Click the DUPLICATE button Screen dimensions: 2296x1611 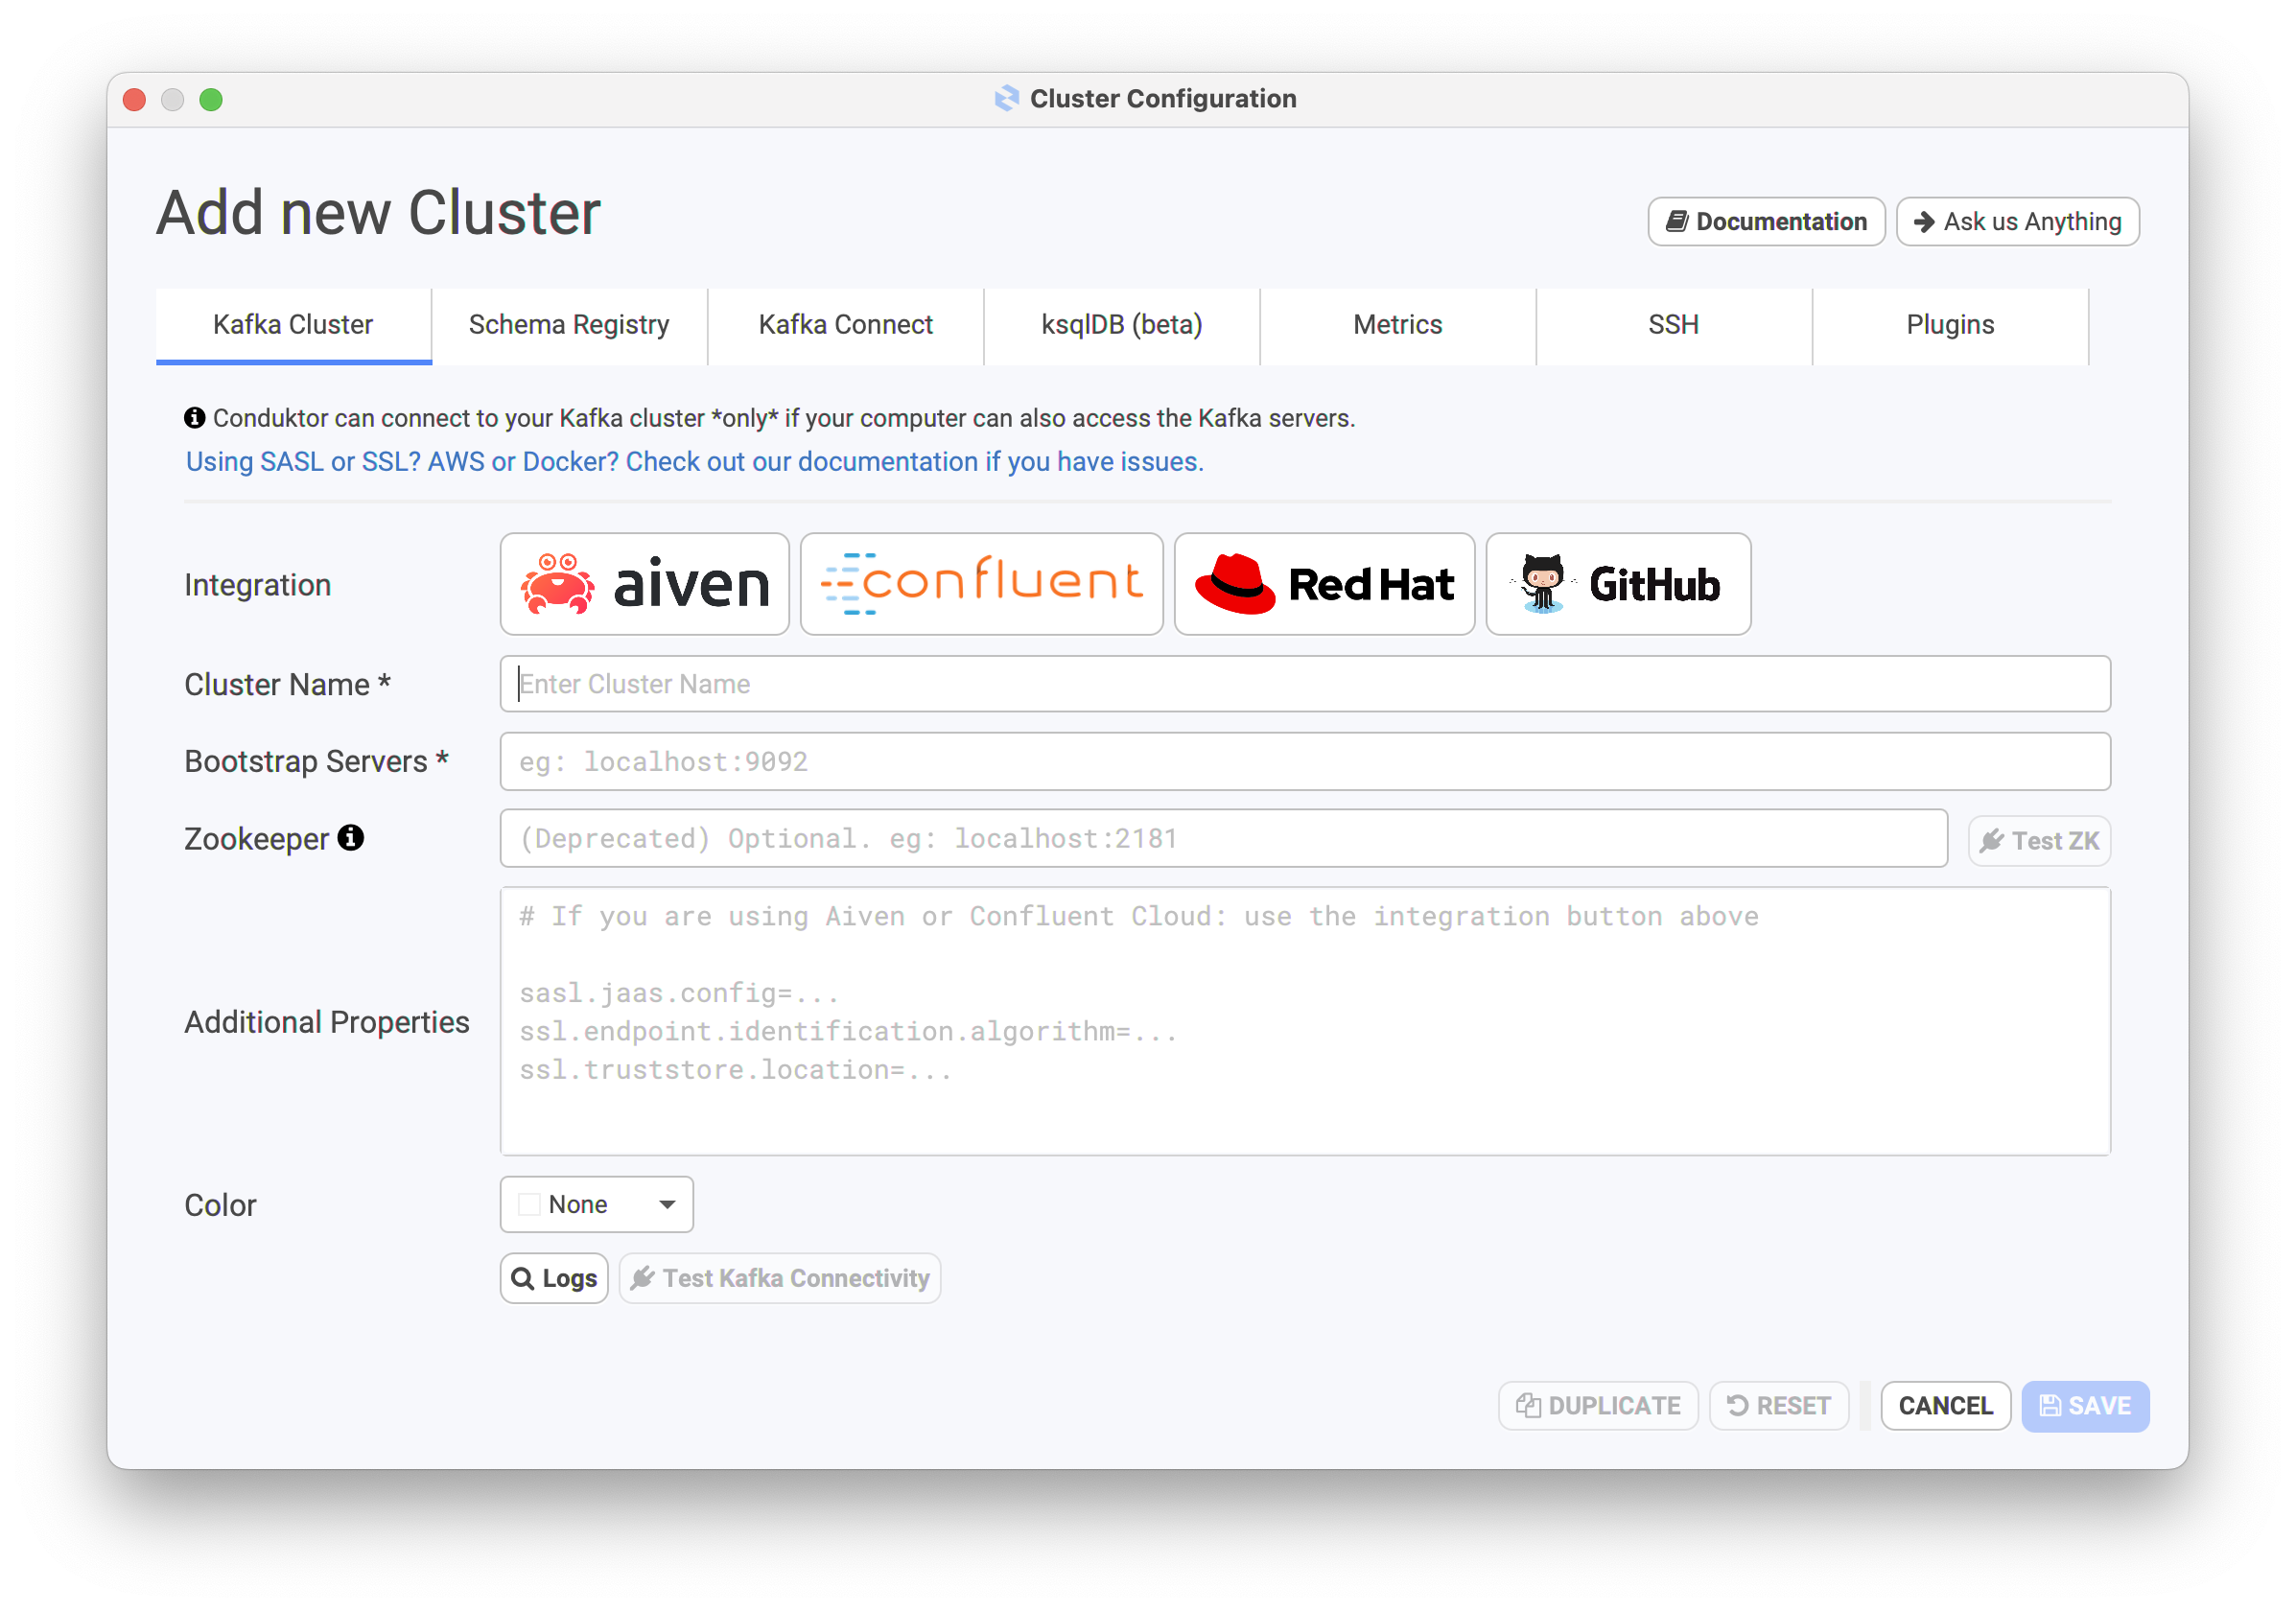click(x=1598, y=1406)
